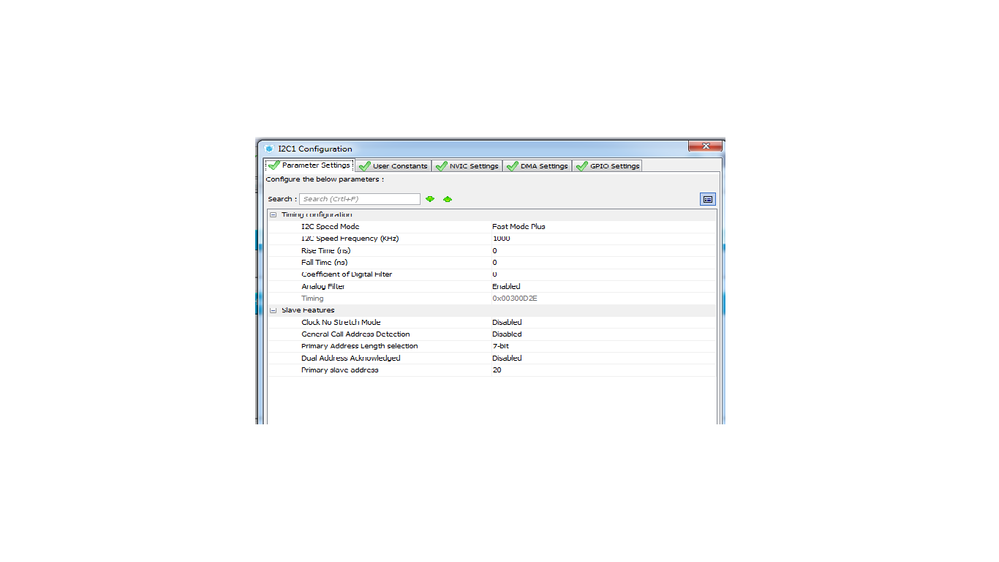Select the Fall Time value 0
This screenshot has height=562, width=999.
[494, 263]
